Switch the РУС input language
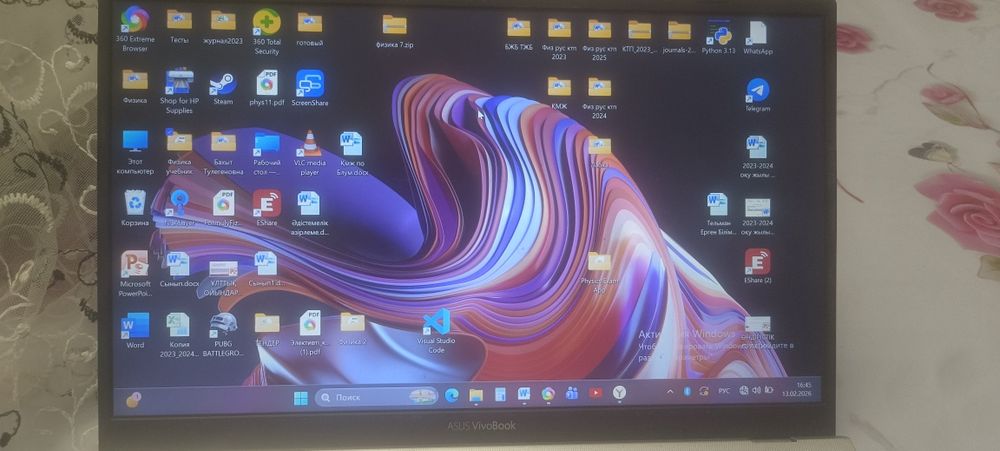The image size is (1000, 451). (x=724, y=390)
